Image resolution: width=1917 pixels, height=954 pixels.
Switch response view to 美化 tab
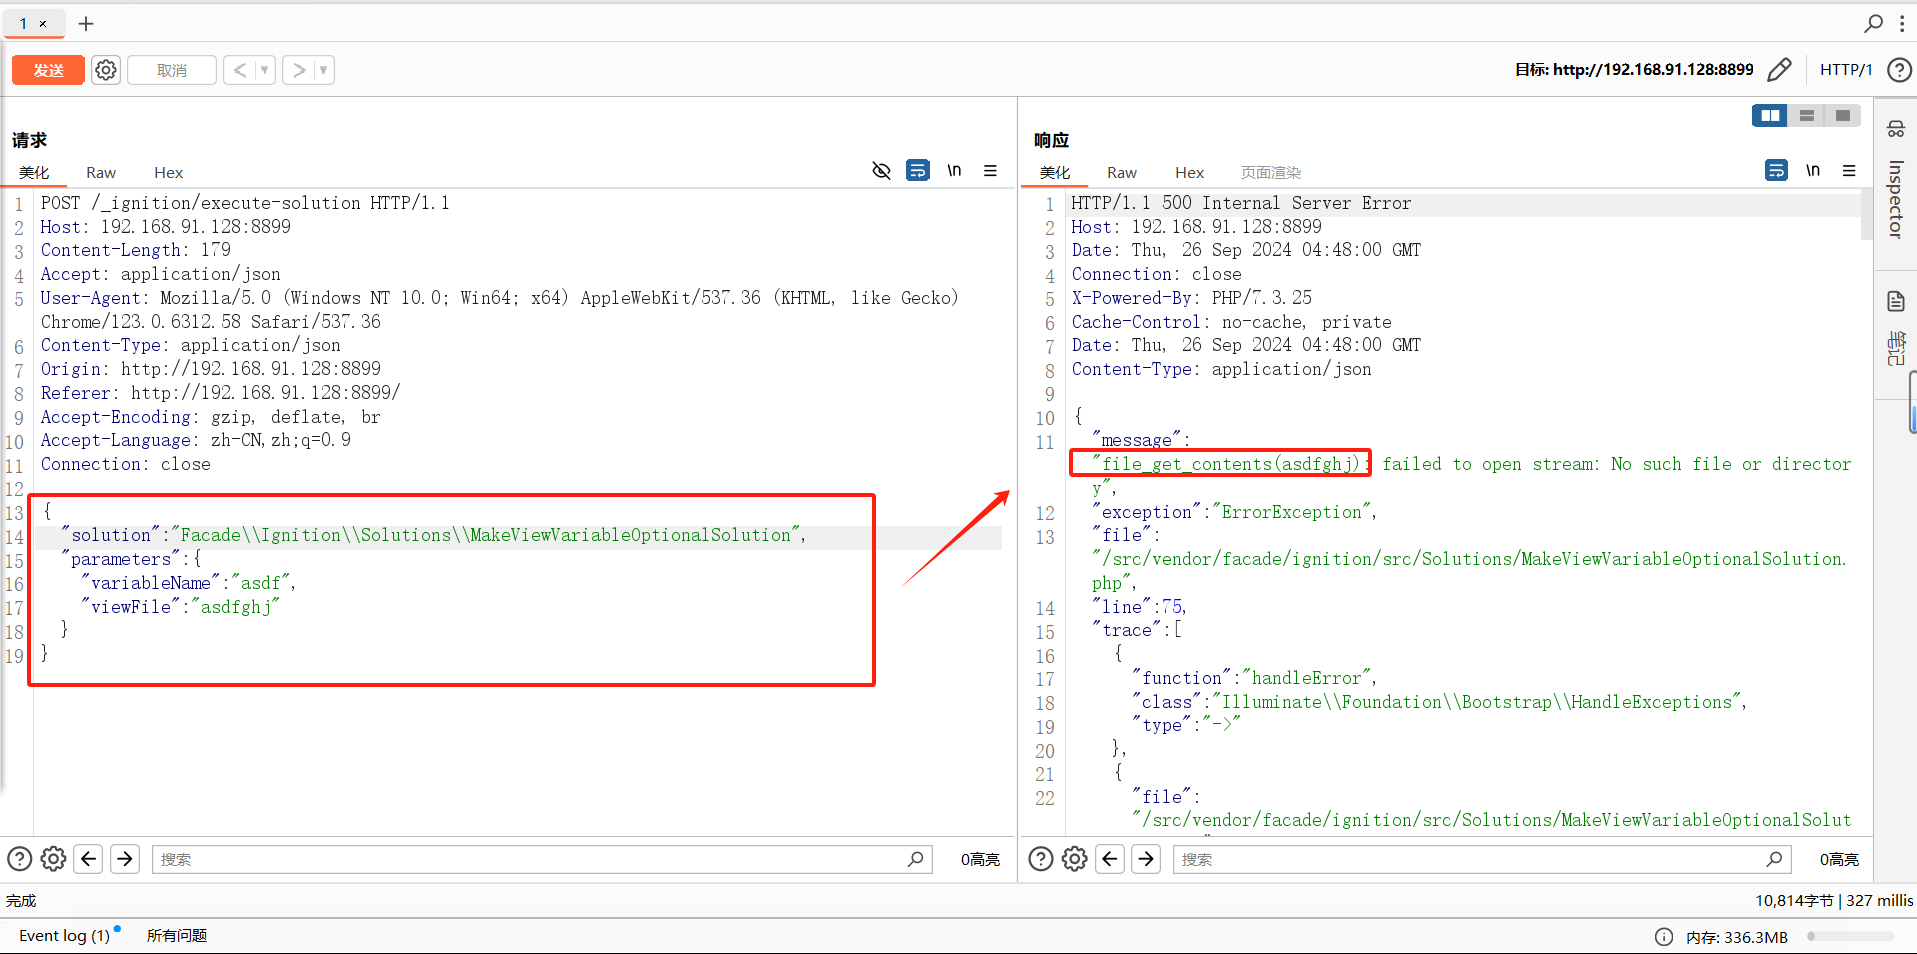point(1055,172)
